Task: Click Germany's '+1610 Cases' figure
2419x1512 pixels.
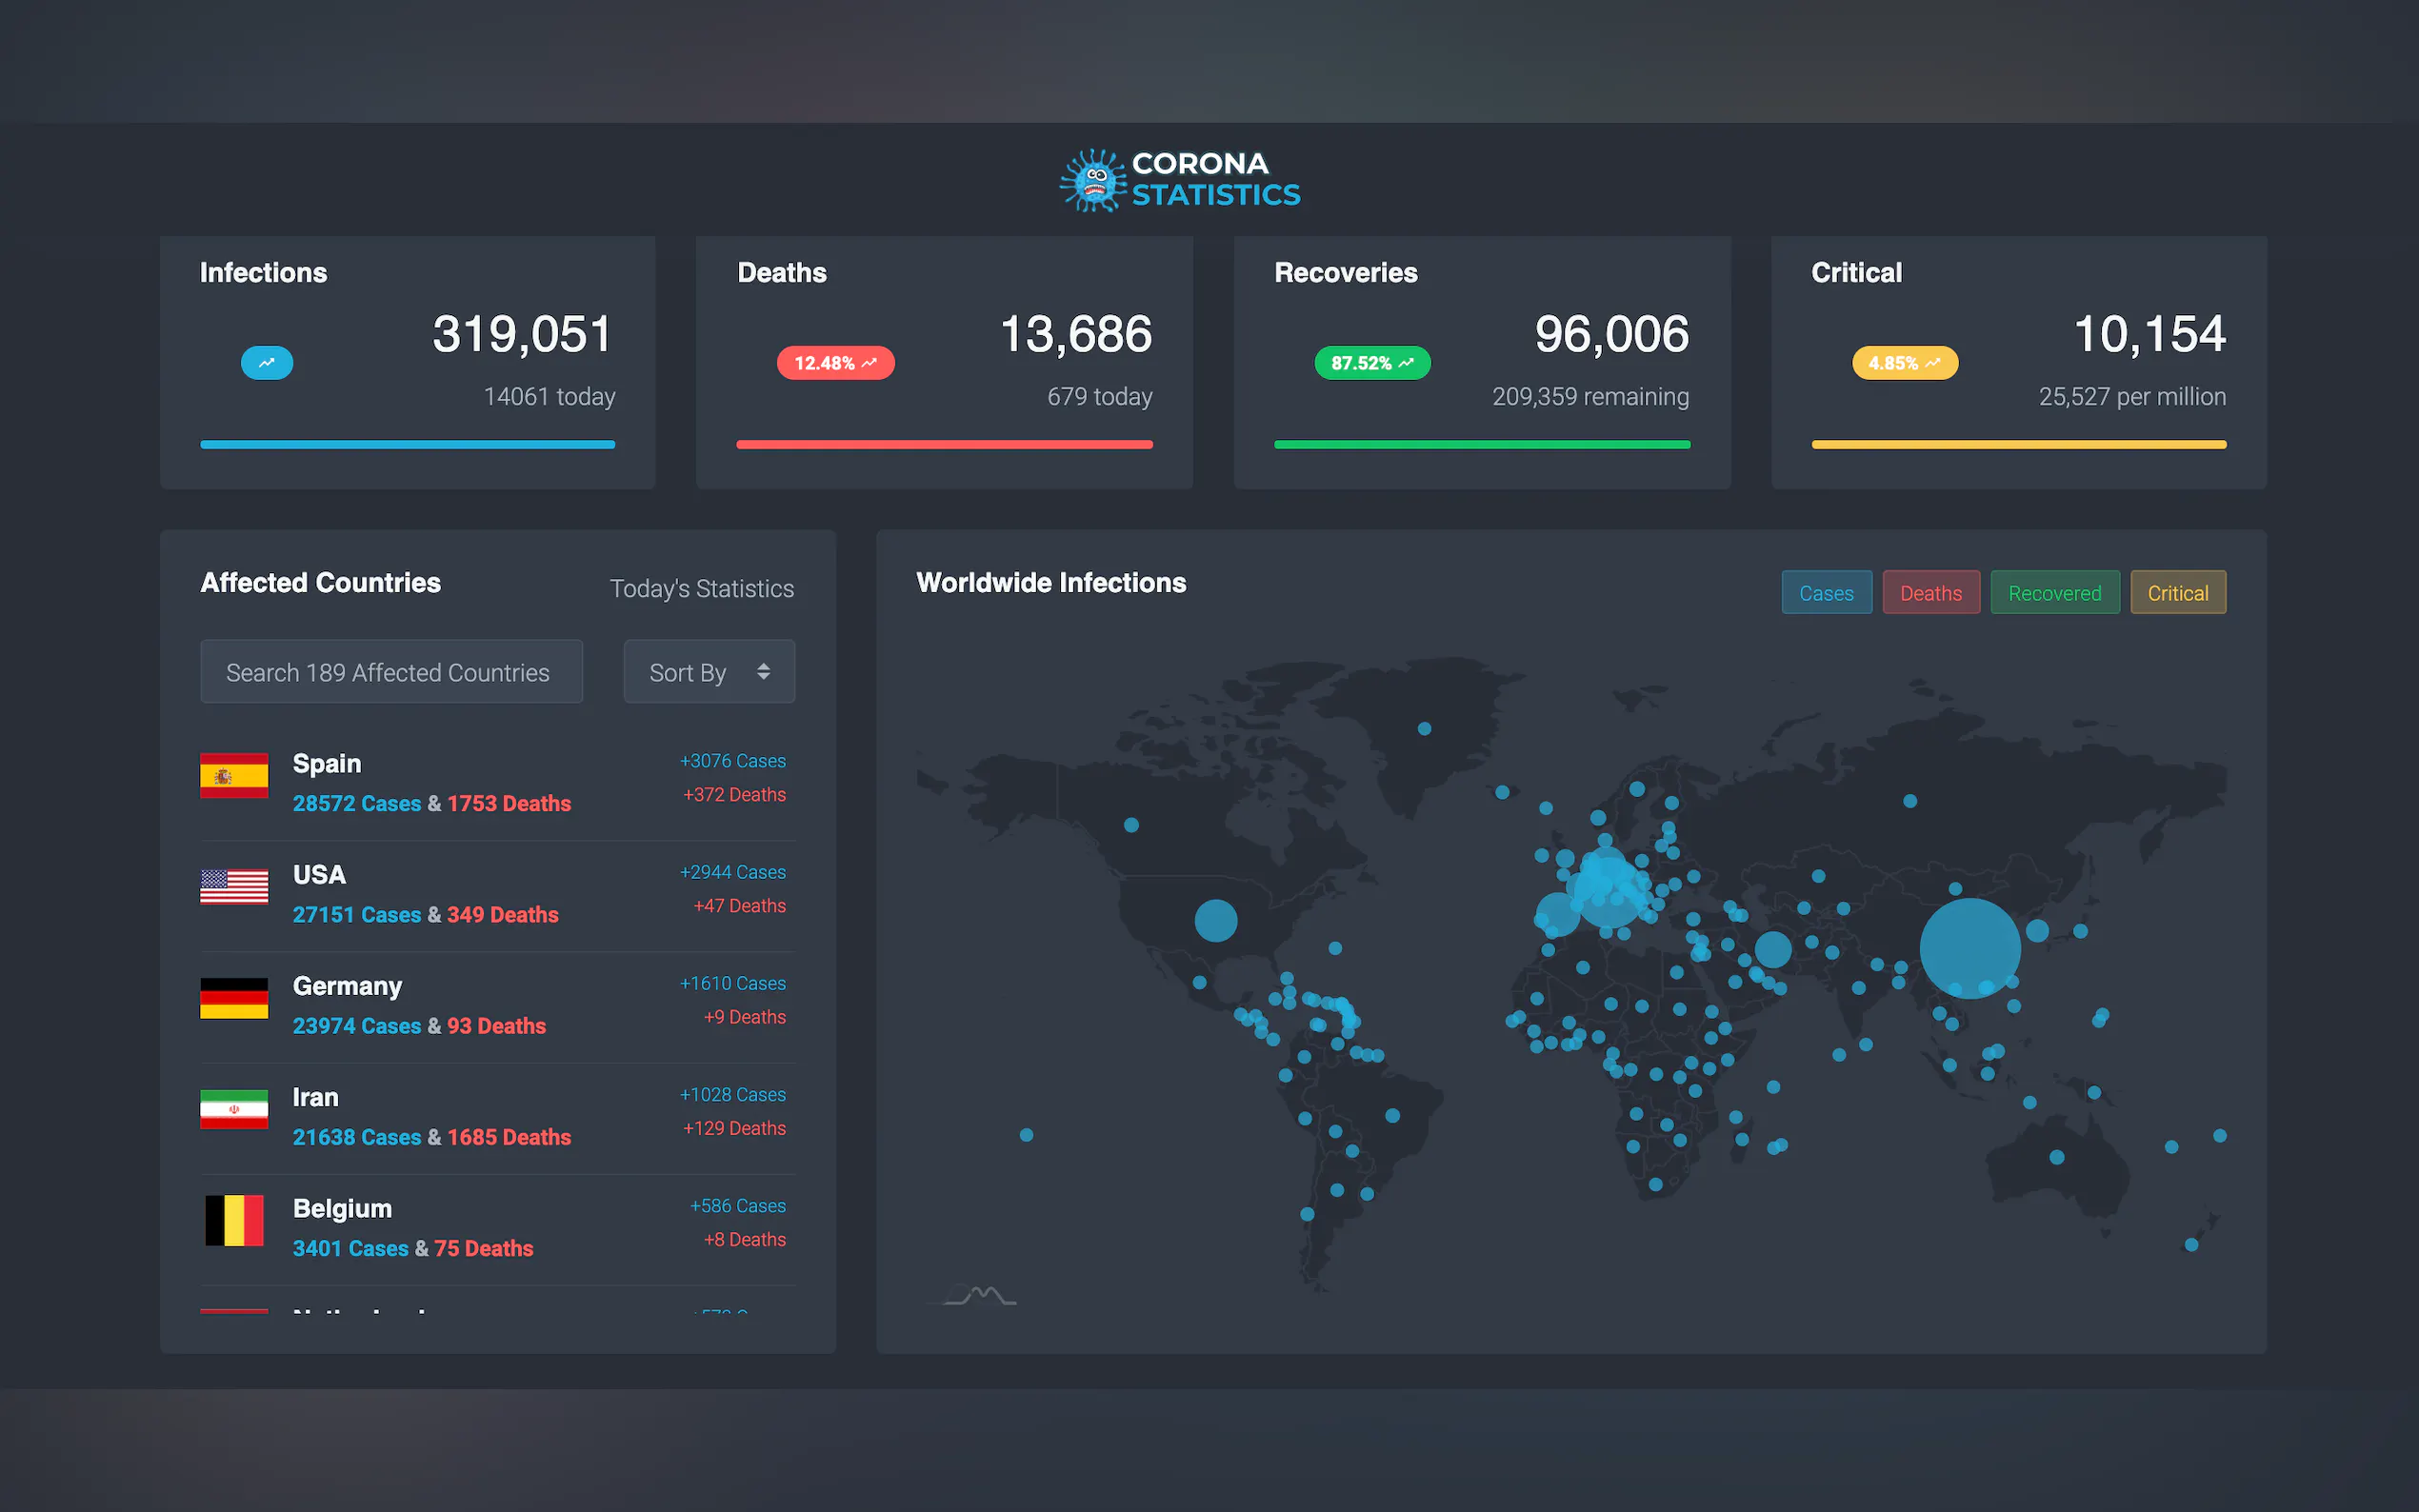Action: (733, 984)
